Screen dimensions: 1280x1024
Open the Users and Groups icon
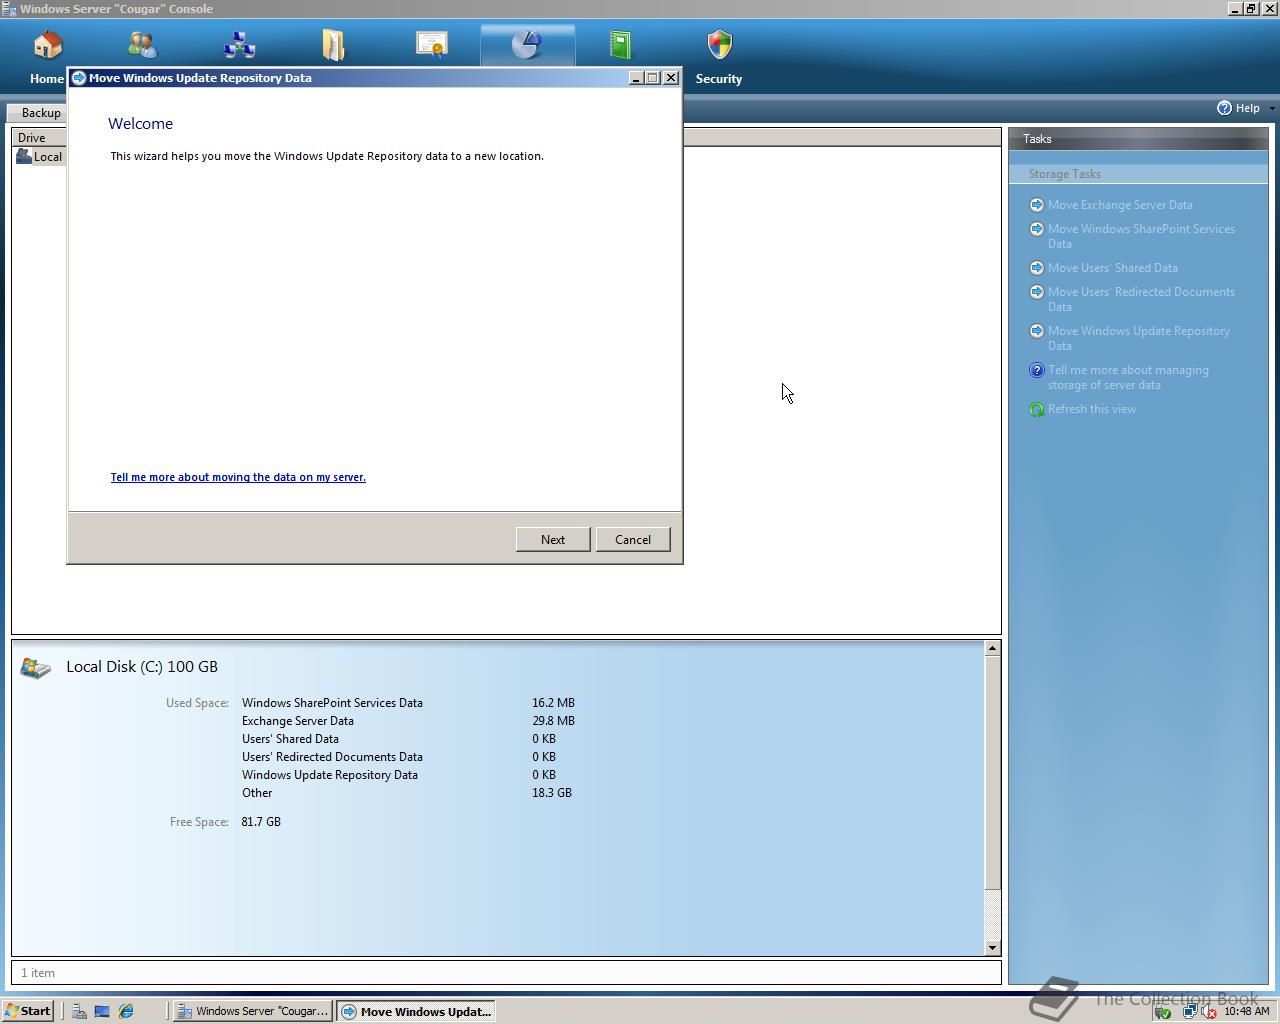143,45
